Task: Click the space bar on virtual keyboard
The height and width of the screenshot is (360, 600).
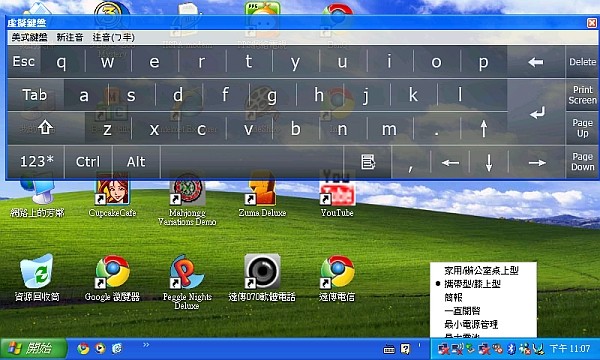Action: (251, 162)
